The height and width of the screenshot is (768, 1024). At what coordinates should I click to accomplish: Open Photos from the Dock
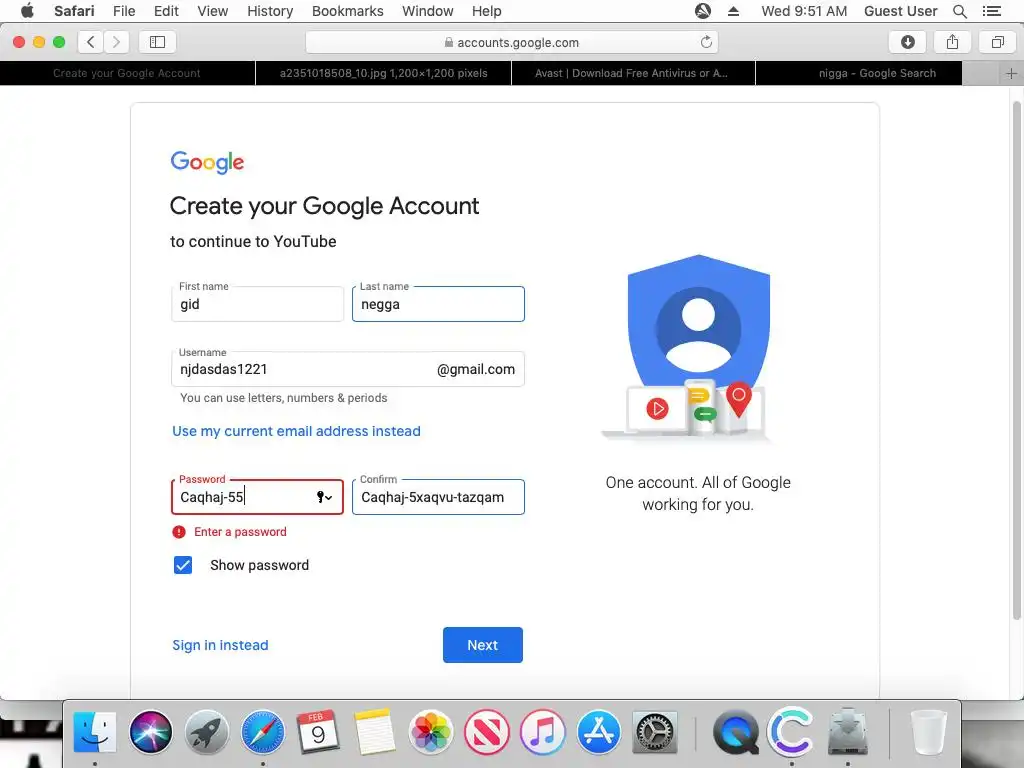tap(430, 732)
